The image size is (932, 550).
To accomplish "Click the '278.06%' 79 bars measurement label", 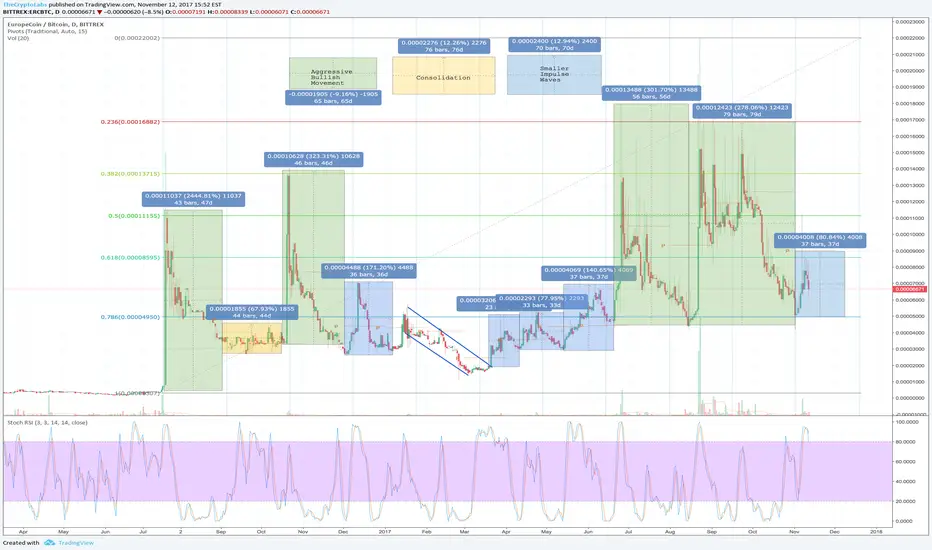I will pyautogui.click(x=742, y=111).
